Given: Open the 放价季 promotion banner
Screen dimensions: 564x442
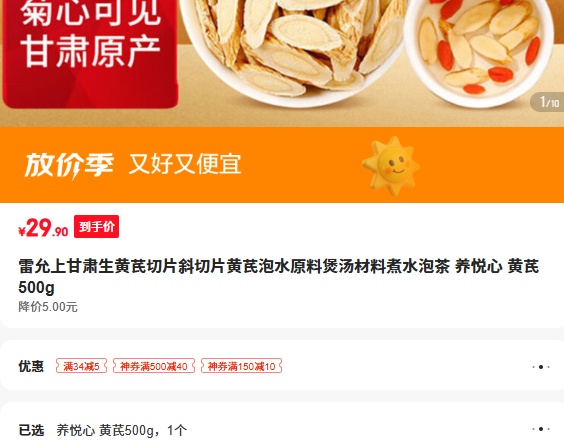Looking at the screenshot, I should [282, 165].
